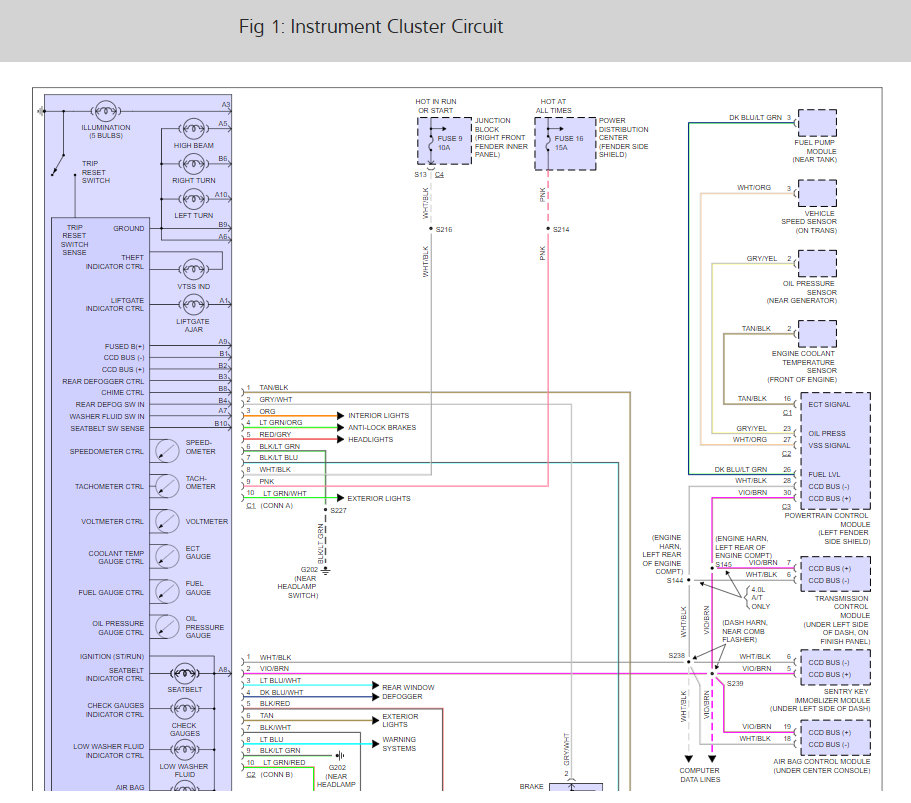Select the Engine Coolant Temperature Sensor box
The image size is (911, 803).
coord(816,334)
